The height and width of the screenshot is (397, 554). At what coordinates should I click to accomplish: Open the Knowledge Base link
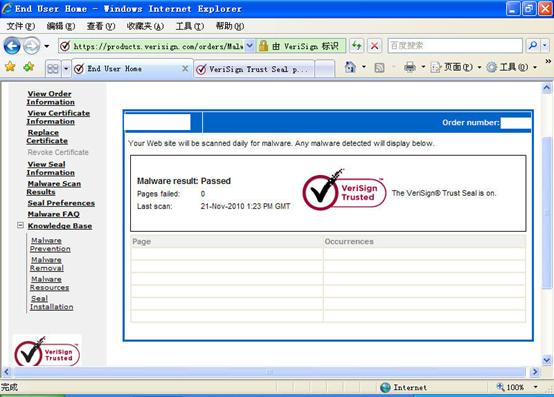[60, 226]
